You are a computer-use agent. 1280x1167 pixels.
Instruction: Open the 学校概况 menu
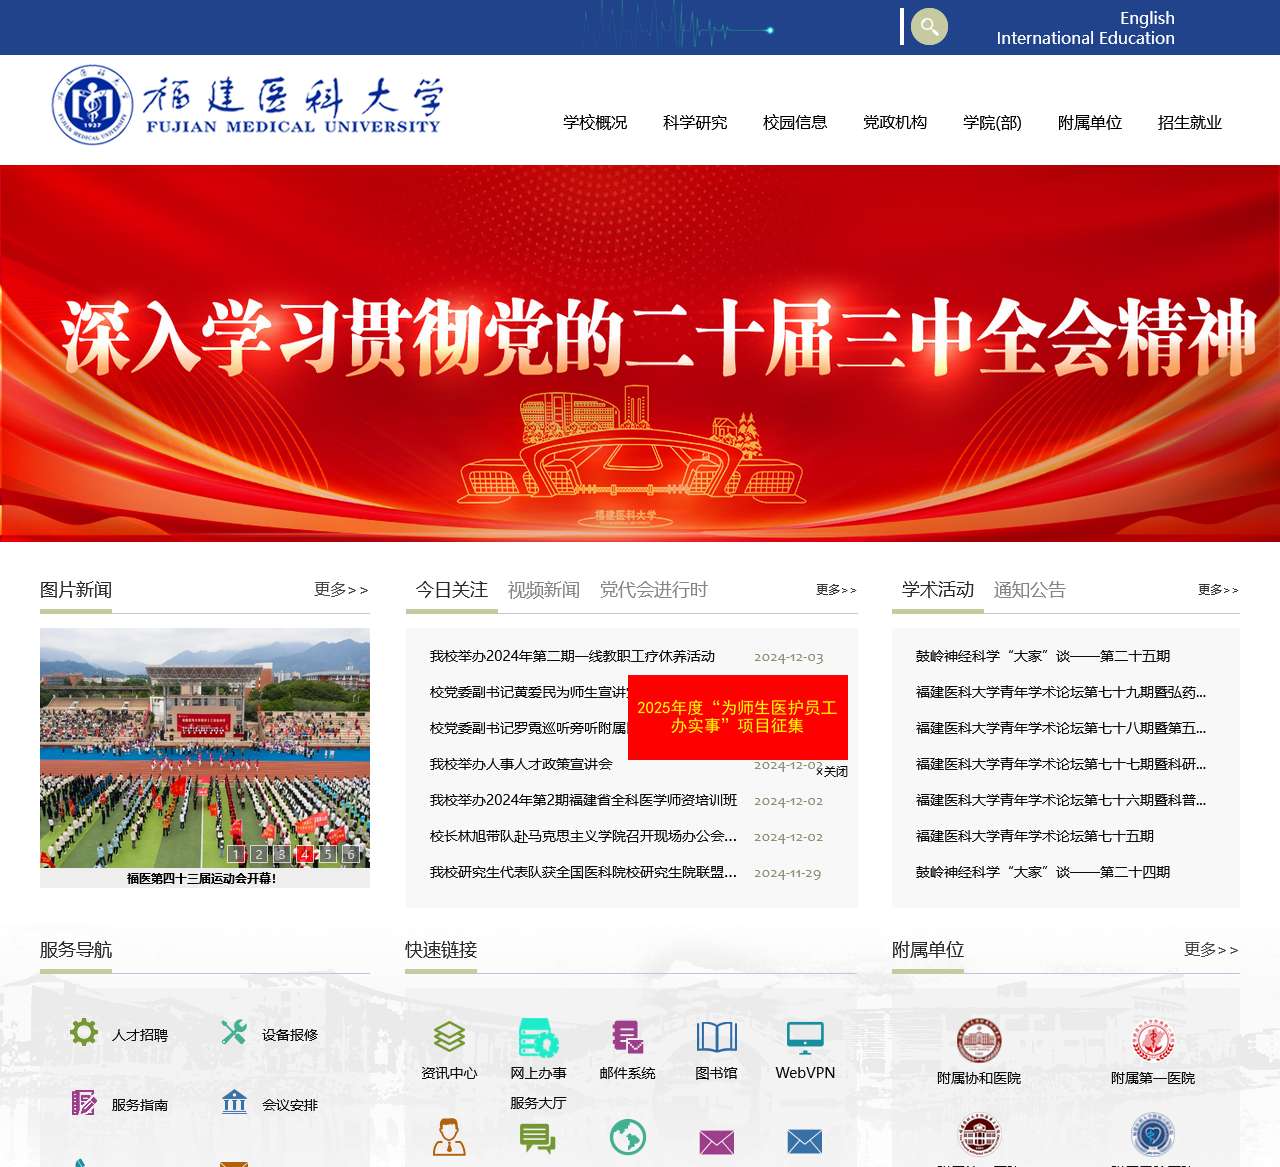click(x=595, y=123)
